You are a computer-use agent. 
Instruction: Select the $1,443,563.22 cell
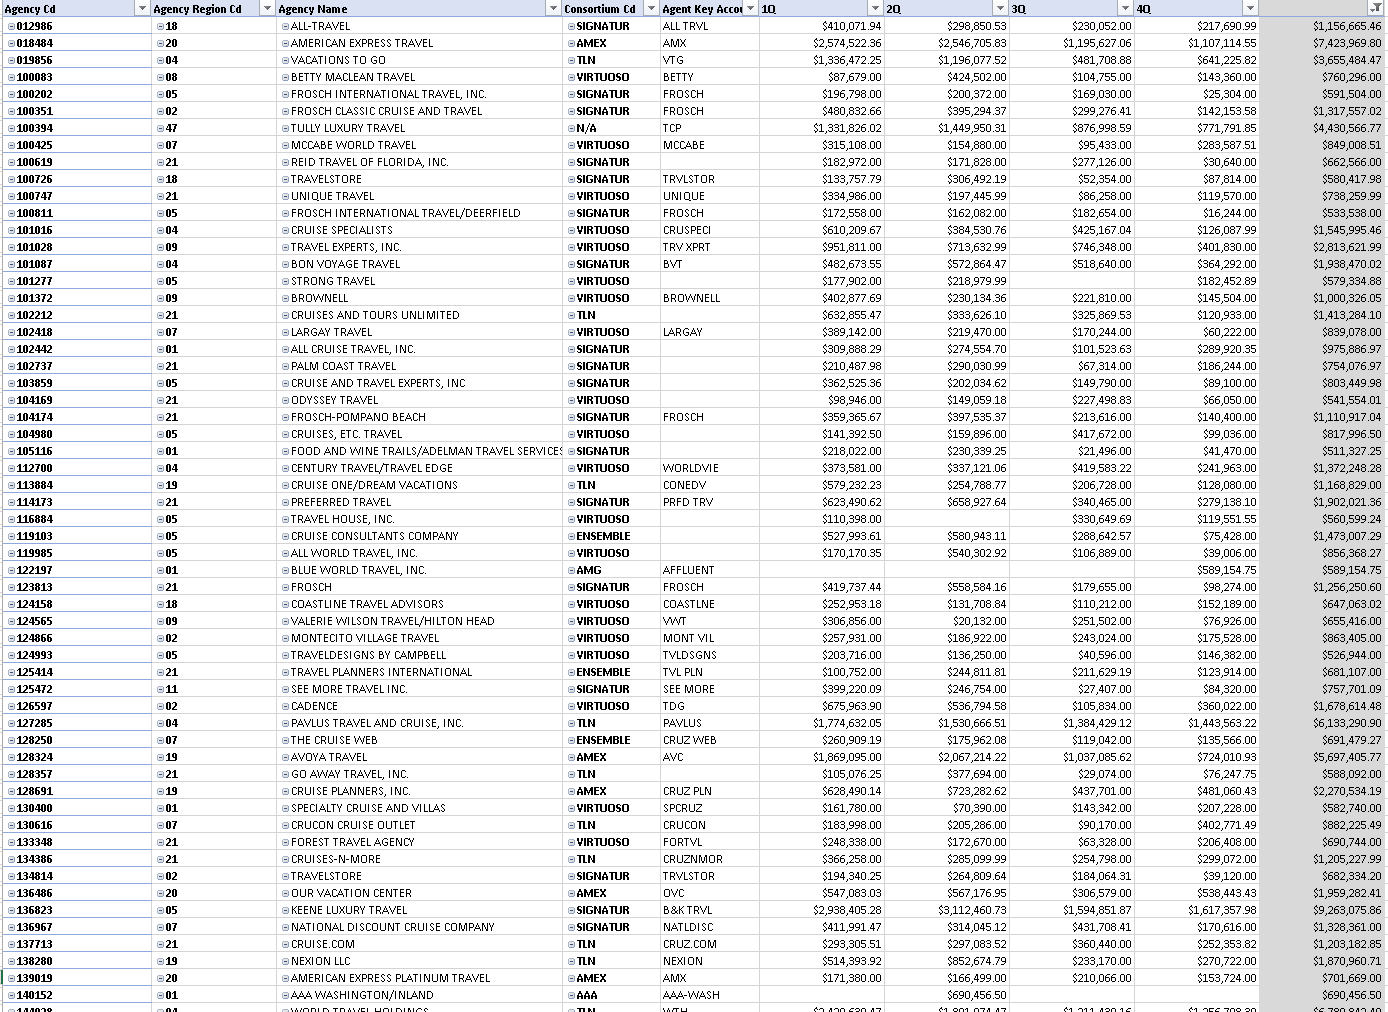(1197, 723)
